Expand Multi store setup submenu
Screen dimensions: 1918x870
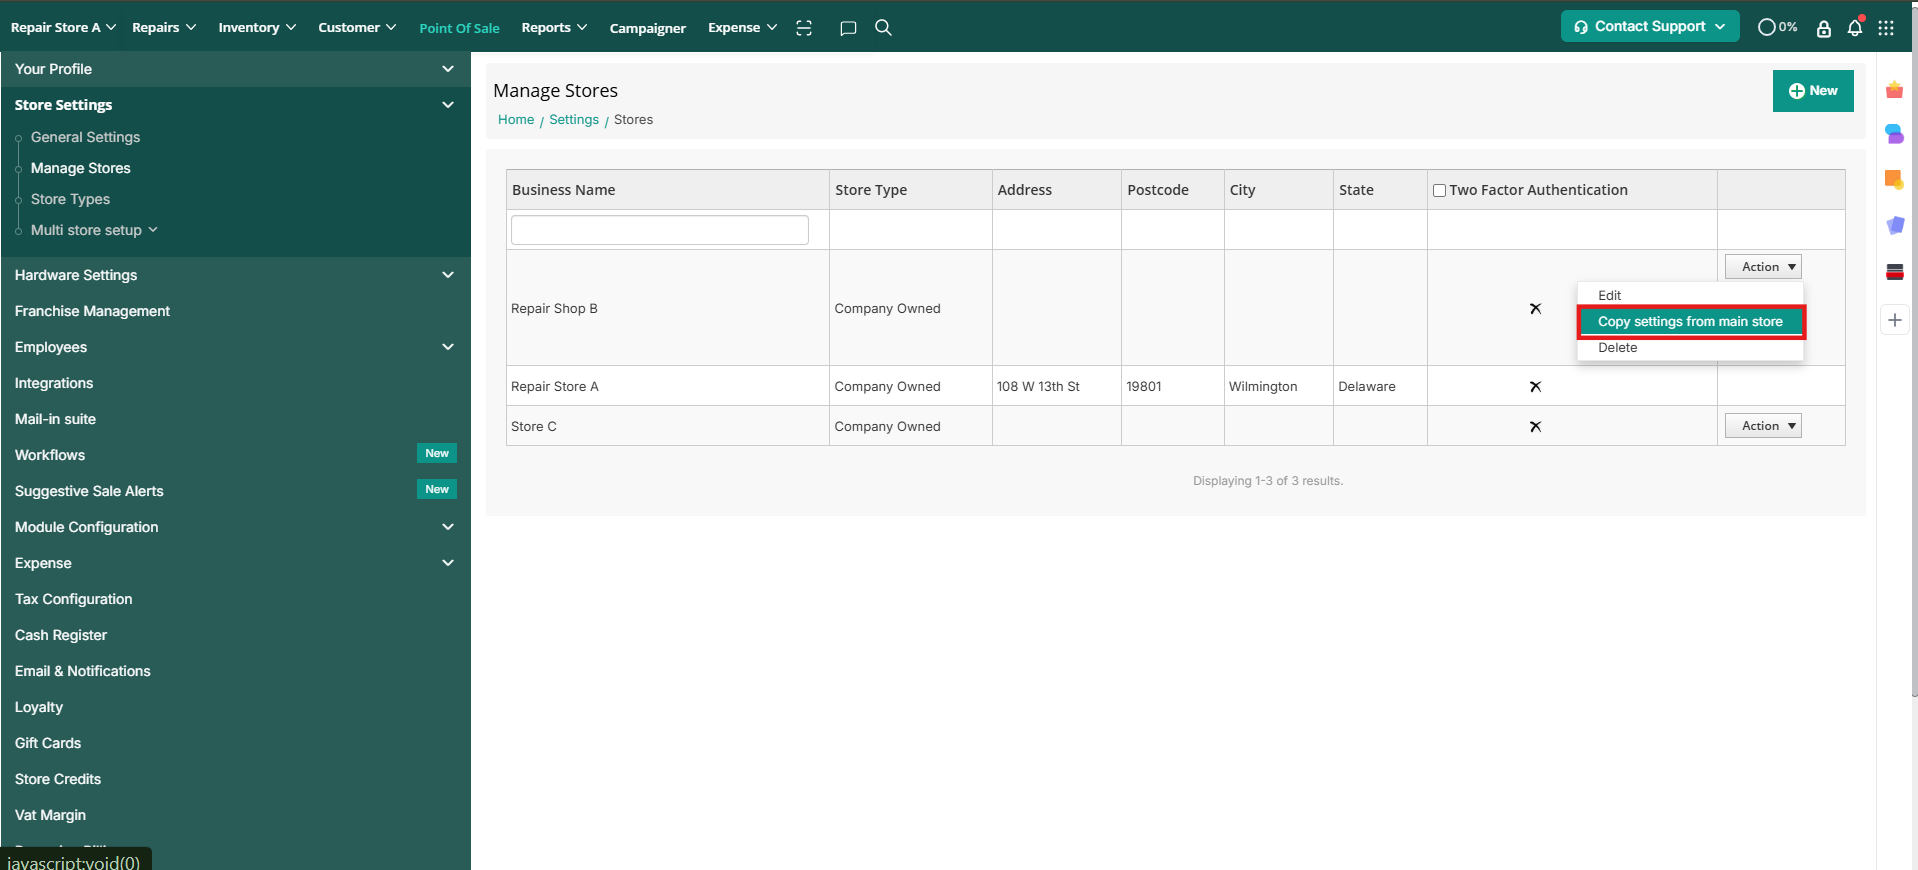(x=94, y=230)
